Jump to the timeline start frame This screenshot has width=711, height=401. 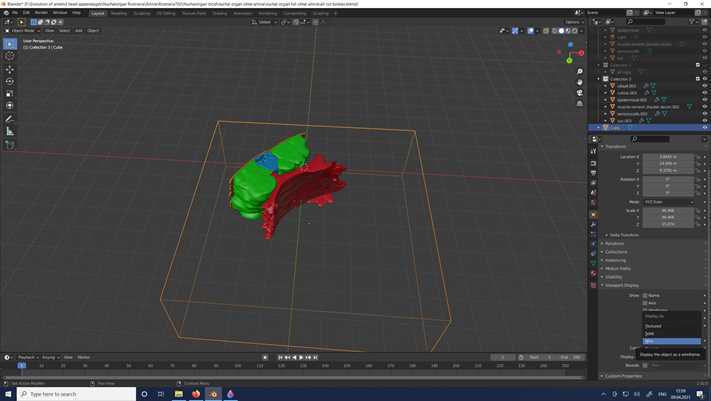(x=280, y=357)
